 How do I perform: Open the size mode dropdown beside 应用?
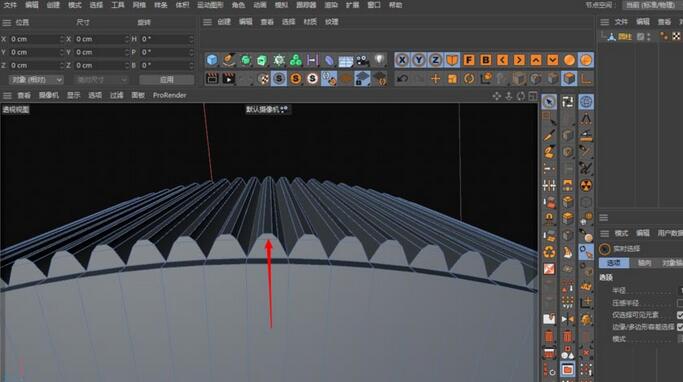click(101, 80)
